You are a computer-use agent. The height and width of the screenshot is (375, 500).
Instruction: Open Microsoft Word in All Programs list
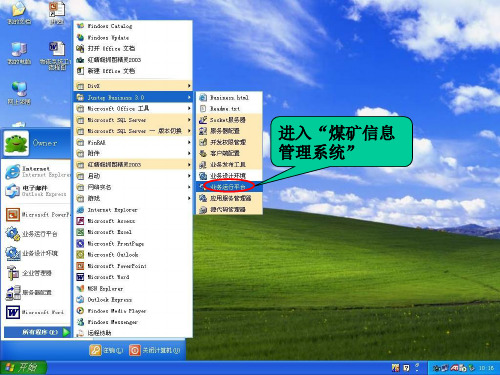[133, 277]
